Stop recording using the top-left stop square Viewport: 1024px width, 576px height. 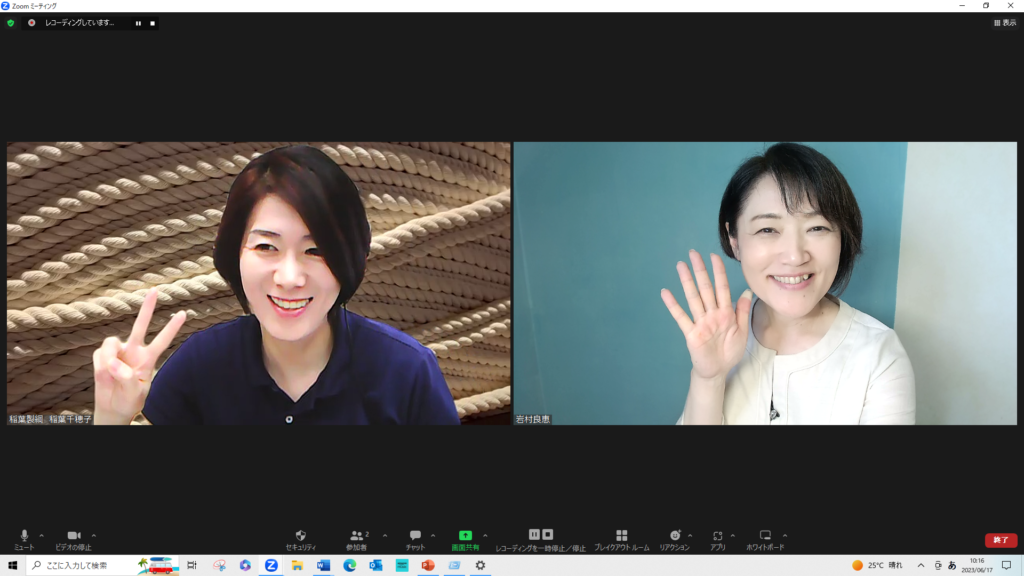tap(152, 23)
